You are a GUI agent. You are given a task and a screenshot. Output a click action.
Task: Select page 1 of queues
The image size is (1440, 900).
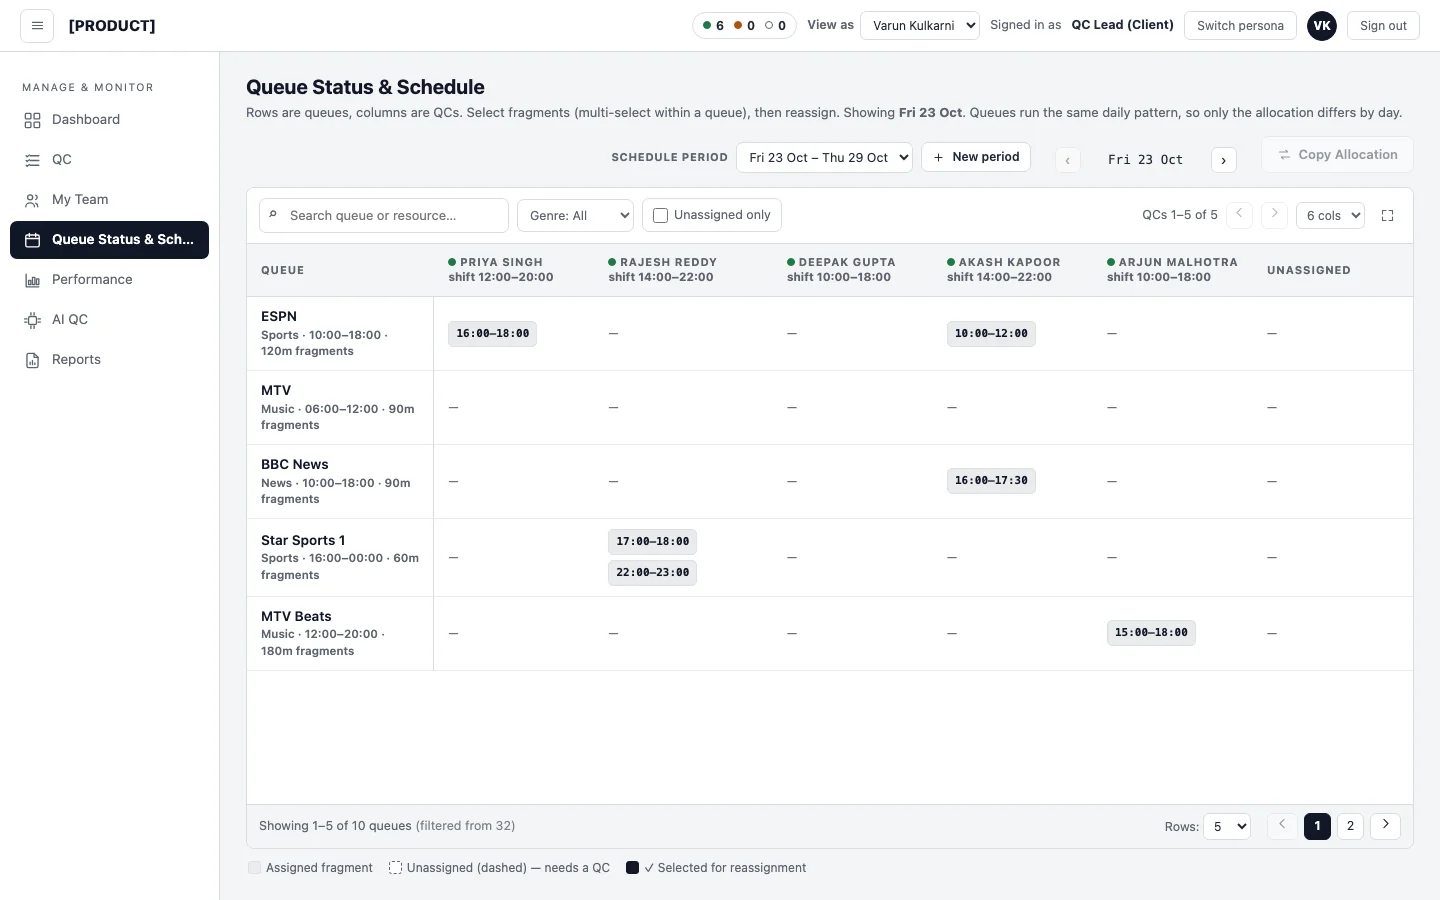pyautogui.click(x=1317, y=826)
